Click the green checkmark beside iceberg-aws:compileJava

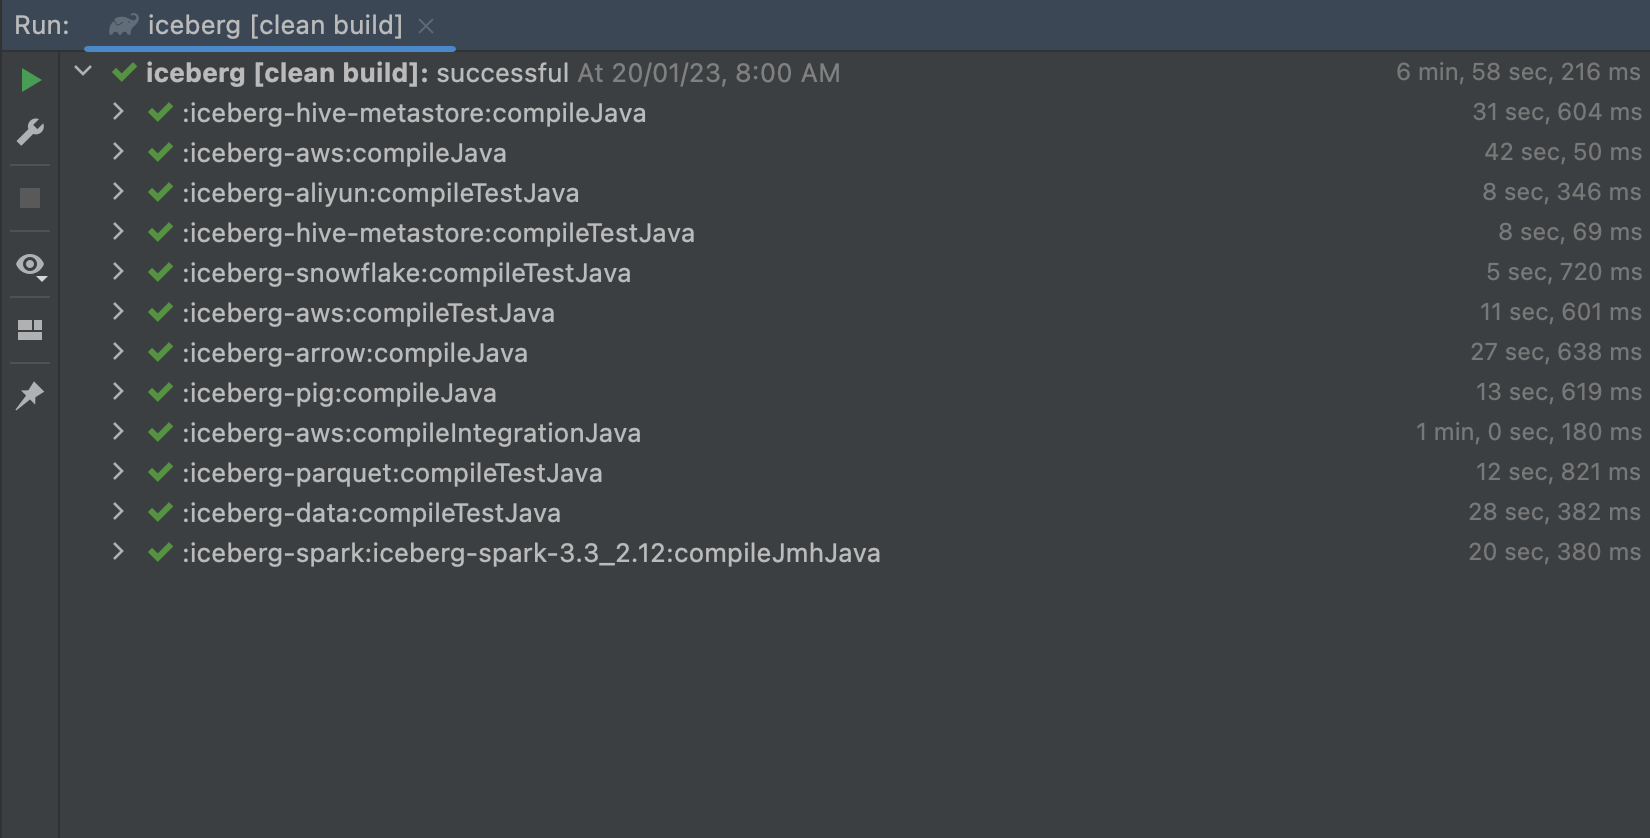160,152
